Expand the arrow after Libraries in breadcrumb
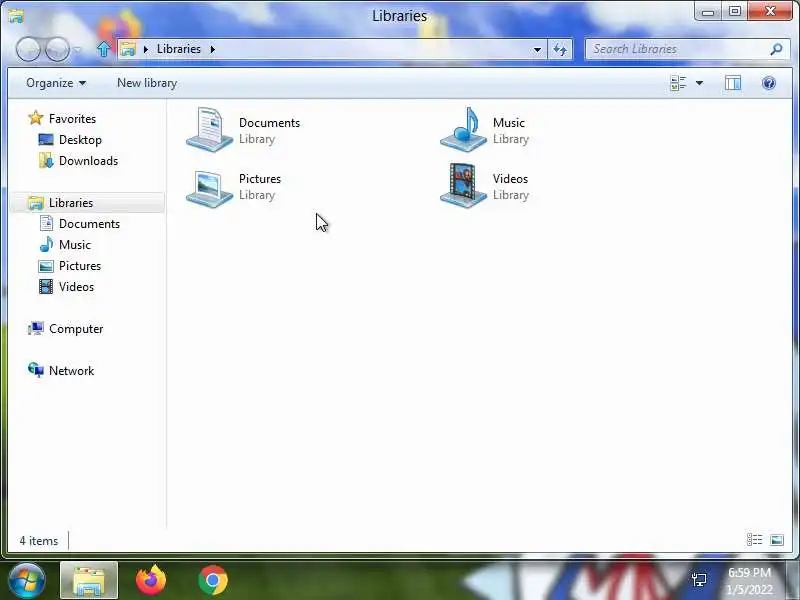Screen dimensions: 800x600 click(x=212, y=49)
